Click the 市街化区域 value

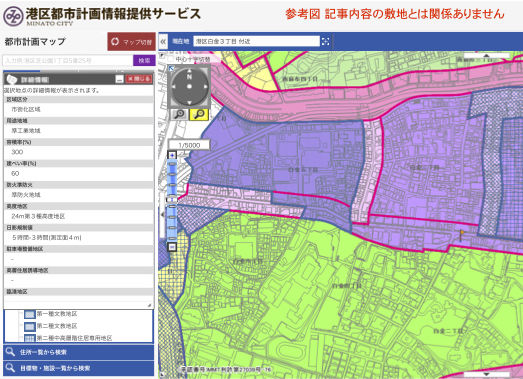tap(26, 109)
